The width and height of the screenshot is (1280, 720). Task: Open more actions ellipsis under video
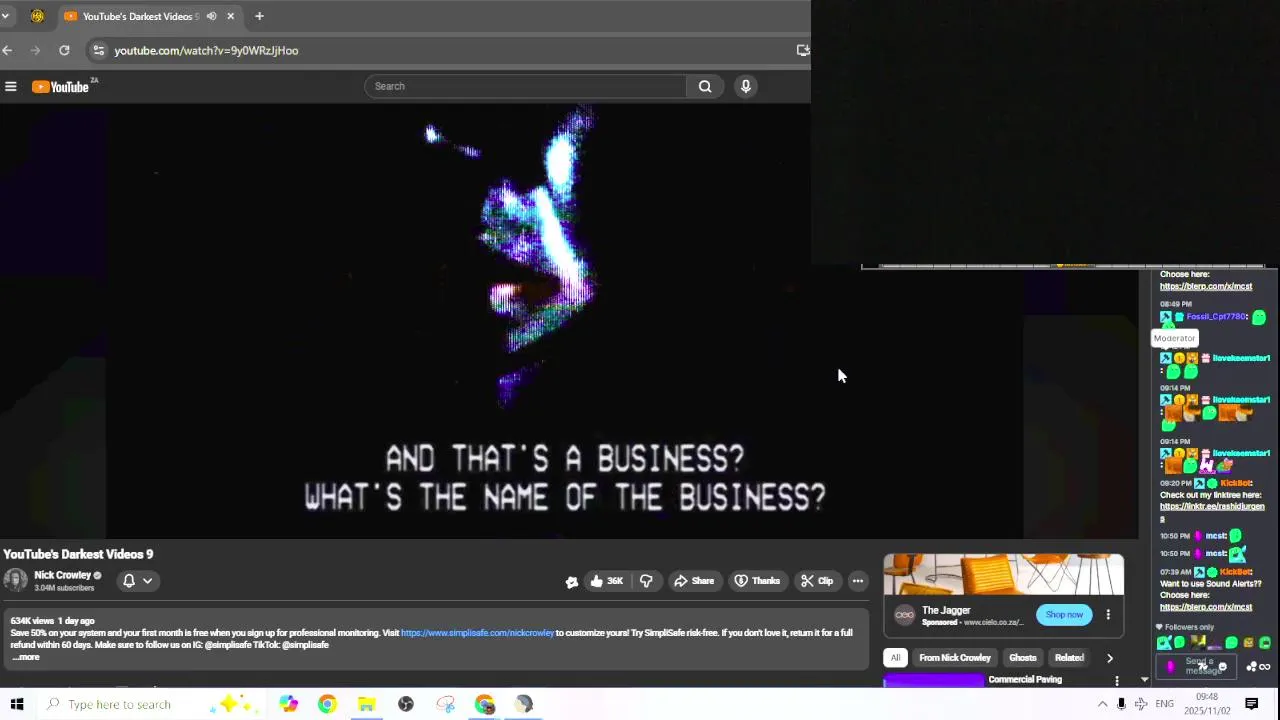tap(857, 581)
